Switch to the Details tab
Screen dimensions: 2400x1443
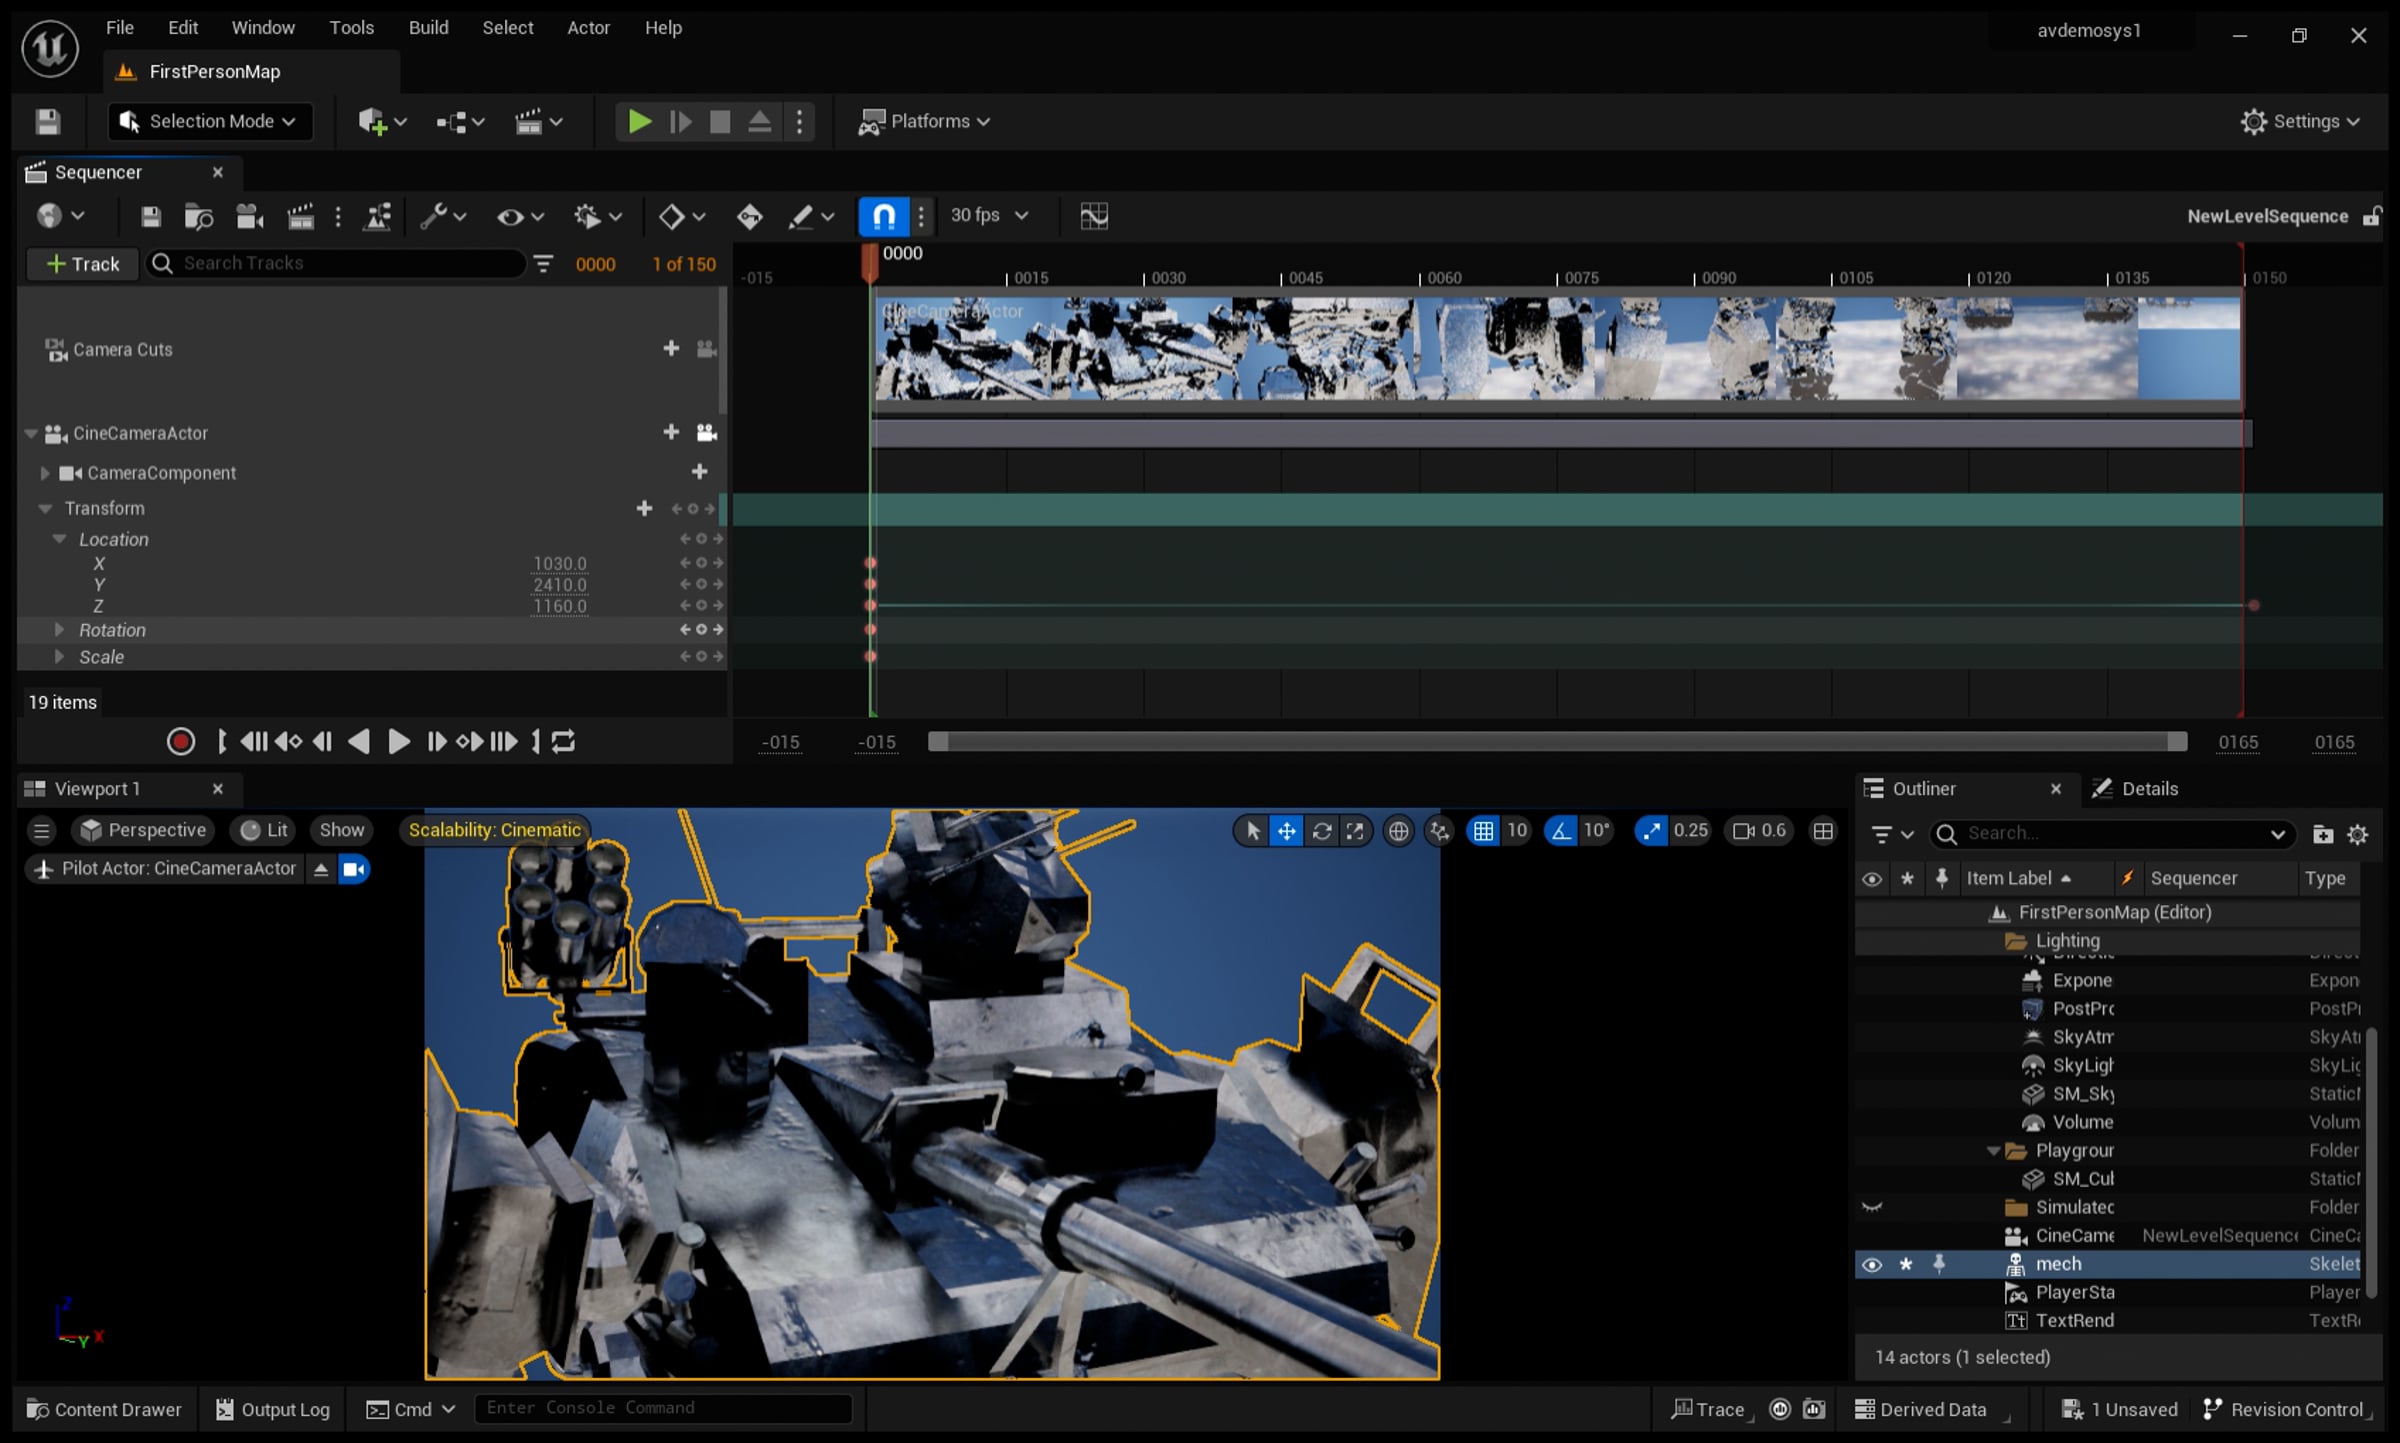tap(2136, 789)
